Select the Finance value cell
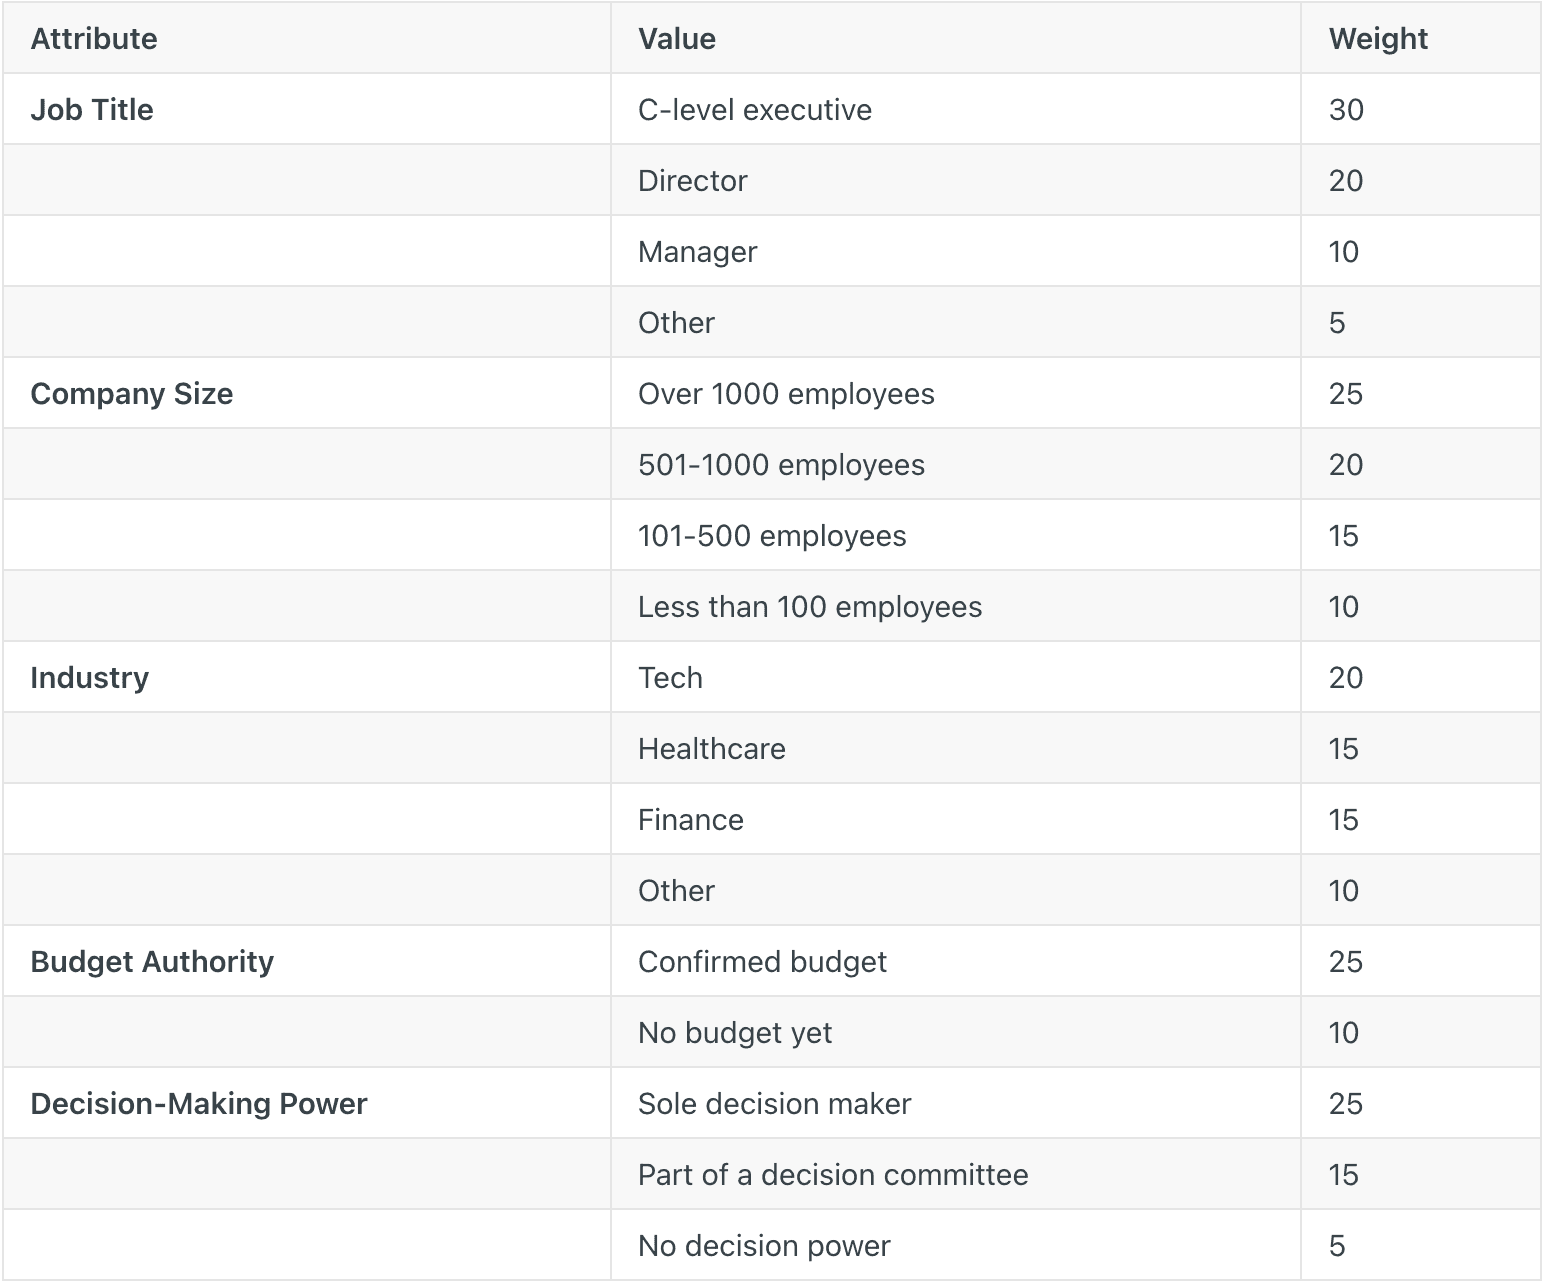 [x=691, y=820]
